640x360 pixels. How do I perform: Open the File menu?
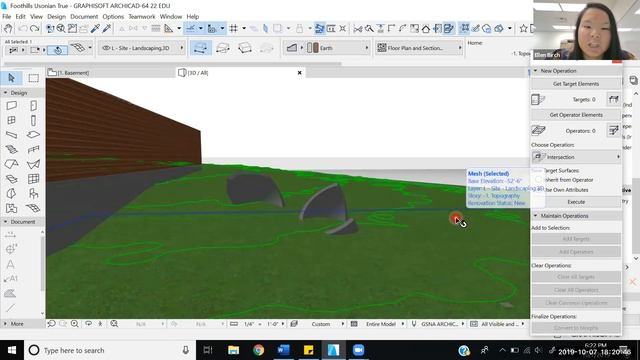click(7, 16)
